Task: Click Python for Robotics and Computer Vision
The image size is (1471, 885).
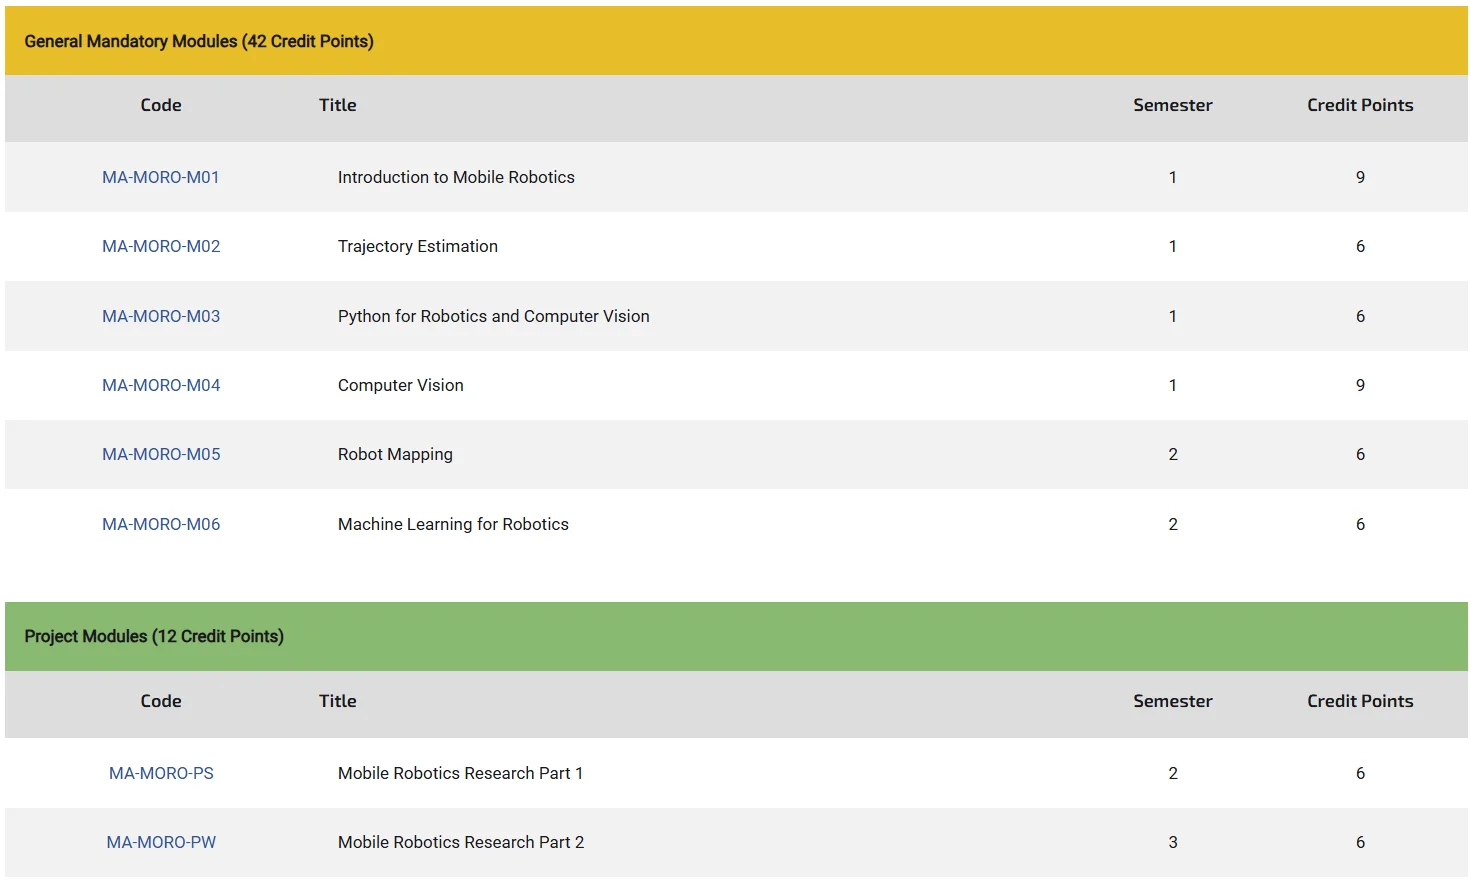Action: (x=493, y=316)
